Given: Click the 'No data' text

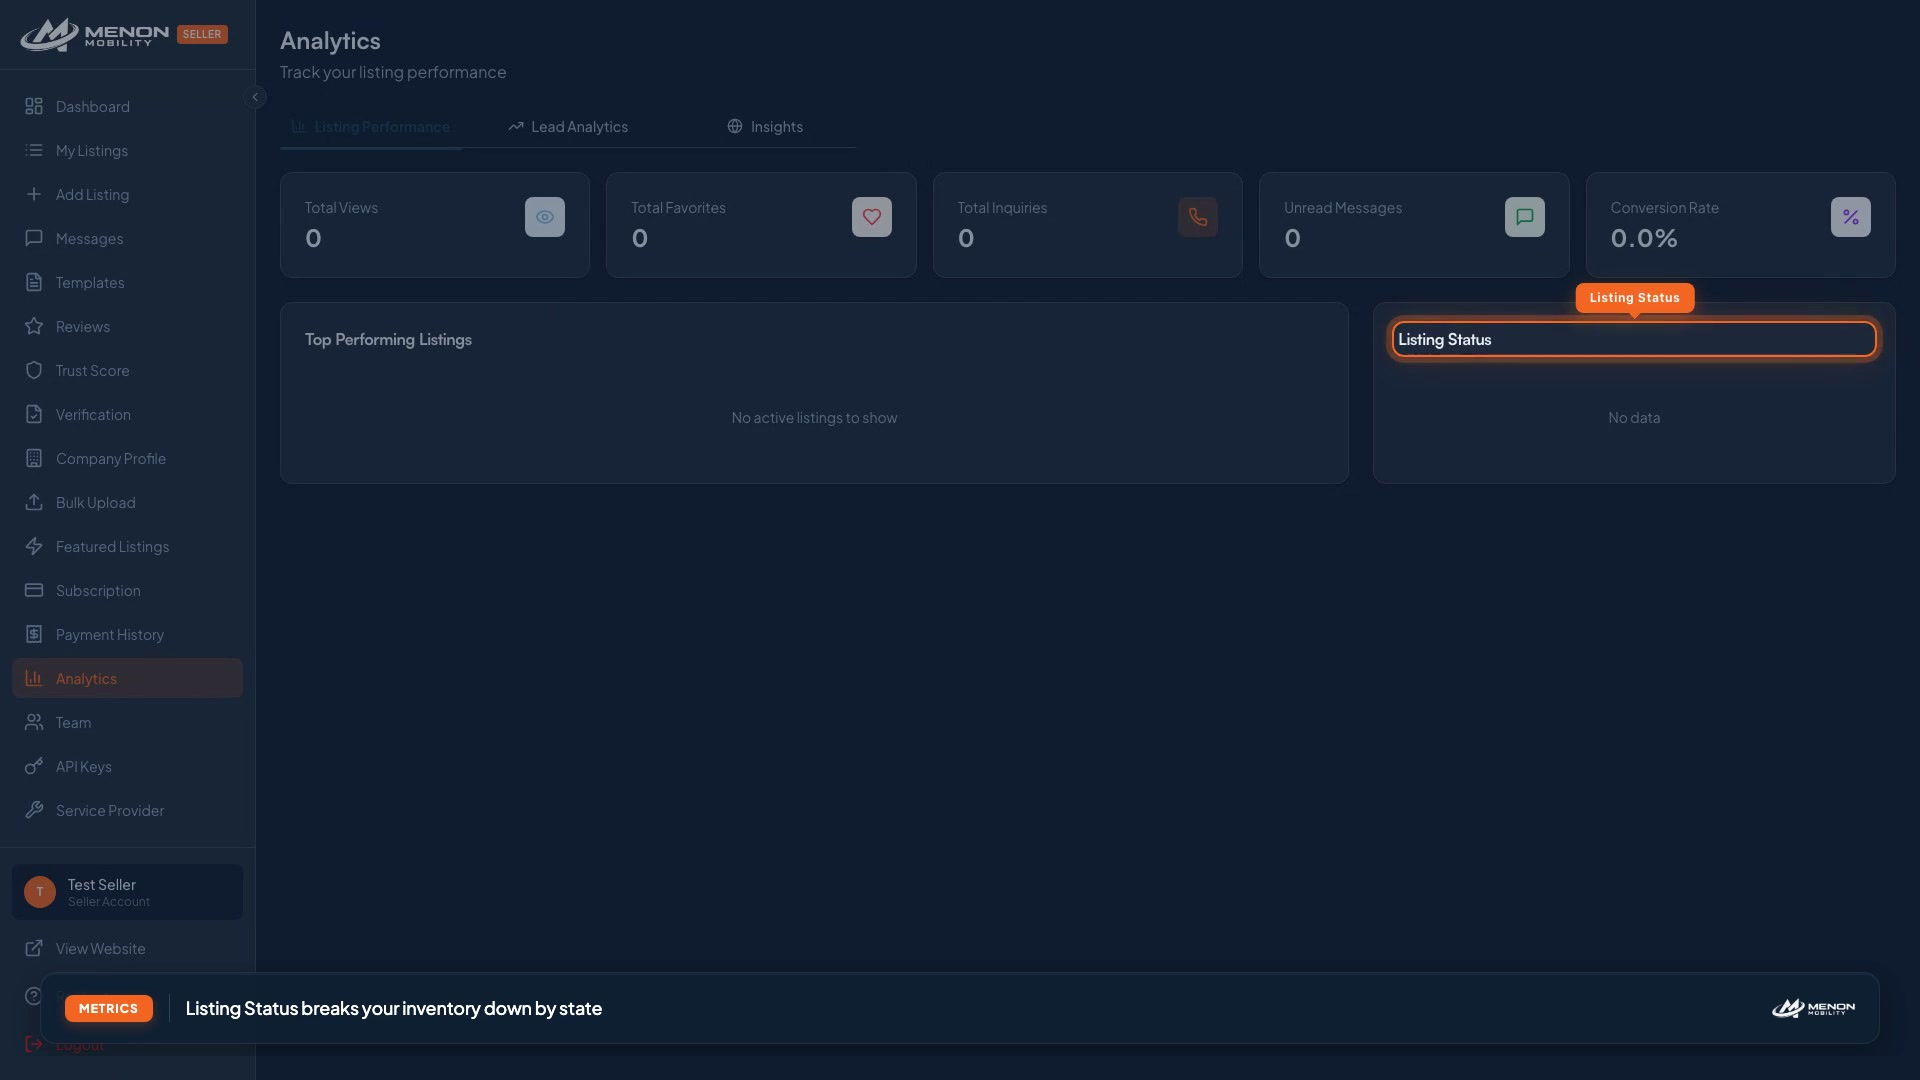Looking at the screenshot, I should tap(1634, 418).
